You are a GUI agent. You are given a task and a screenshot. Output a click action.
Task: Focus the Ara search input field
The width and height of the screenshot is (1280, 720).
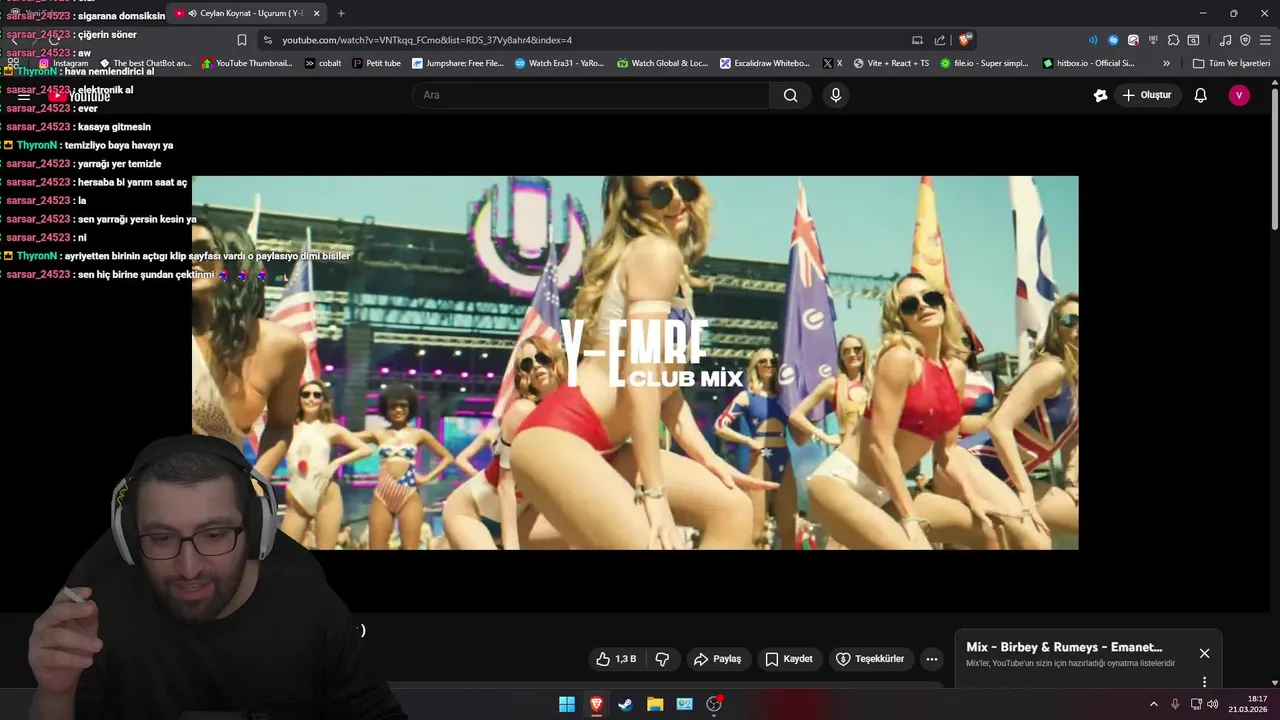pyautogui.click(x=590, y=95)
